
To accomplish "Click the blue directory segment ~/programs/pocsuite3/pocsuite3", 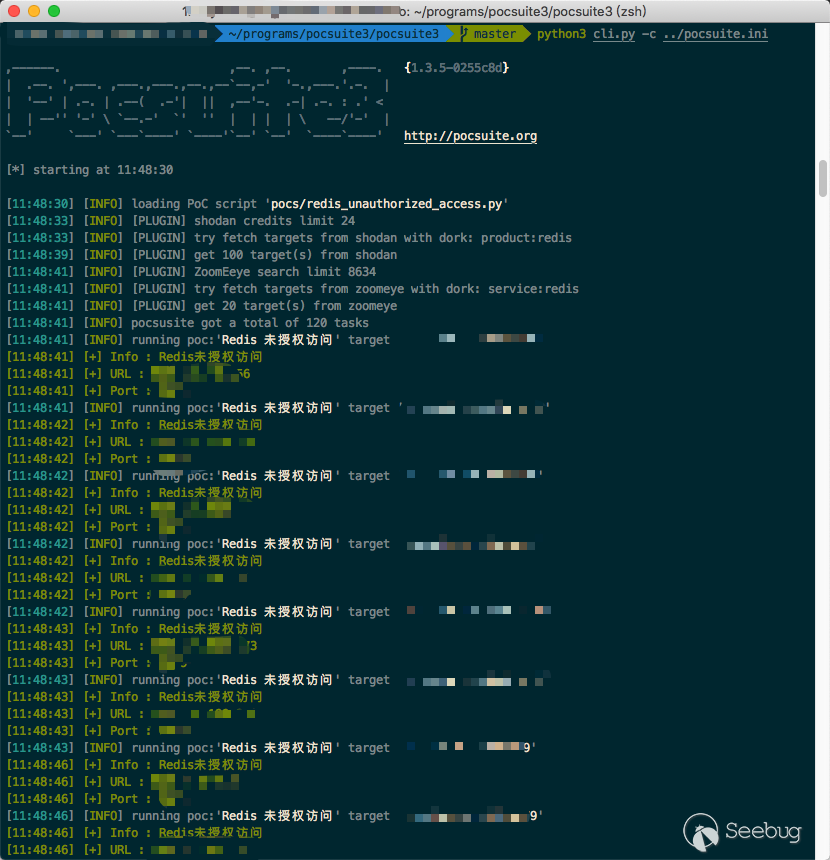I will coord(335,33).
